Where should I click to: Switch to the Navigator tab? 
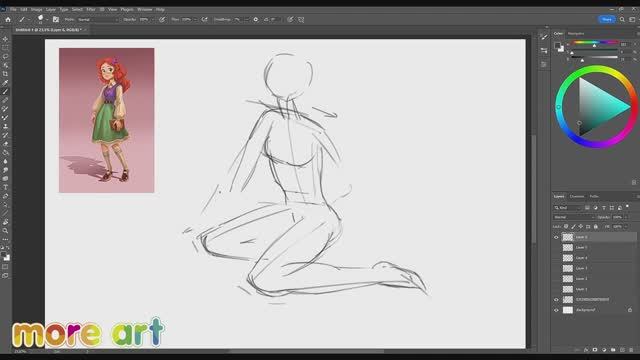tap(576, 33)
